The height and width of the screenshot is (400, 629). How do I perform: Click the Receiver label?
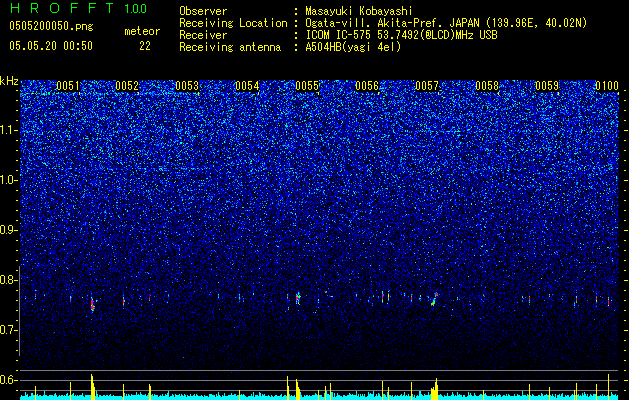point(203,35)
